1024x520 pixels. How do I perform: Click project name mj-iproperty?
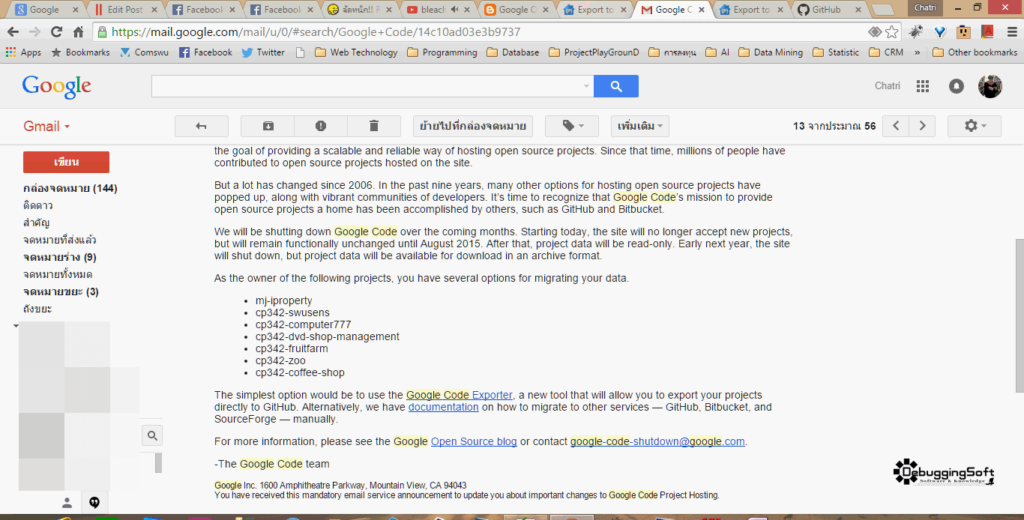click(283, 301)
